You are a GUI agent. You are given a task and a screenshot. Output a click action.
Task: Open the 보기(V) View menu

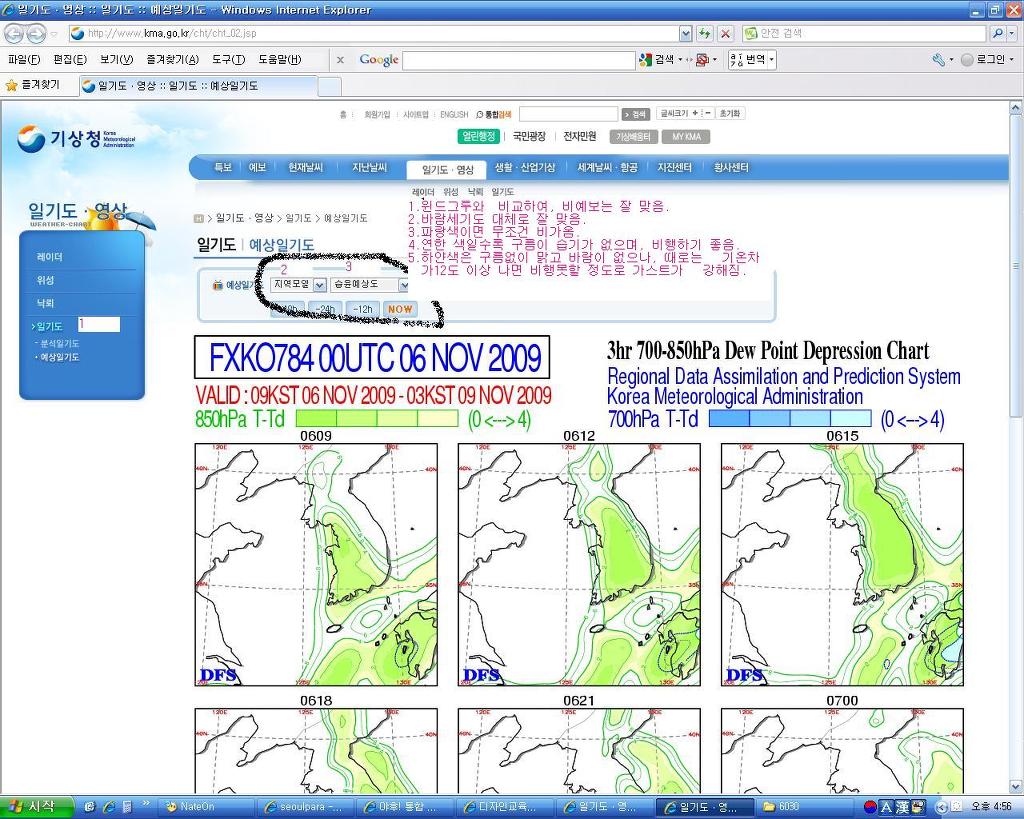[116, 59]
